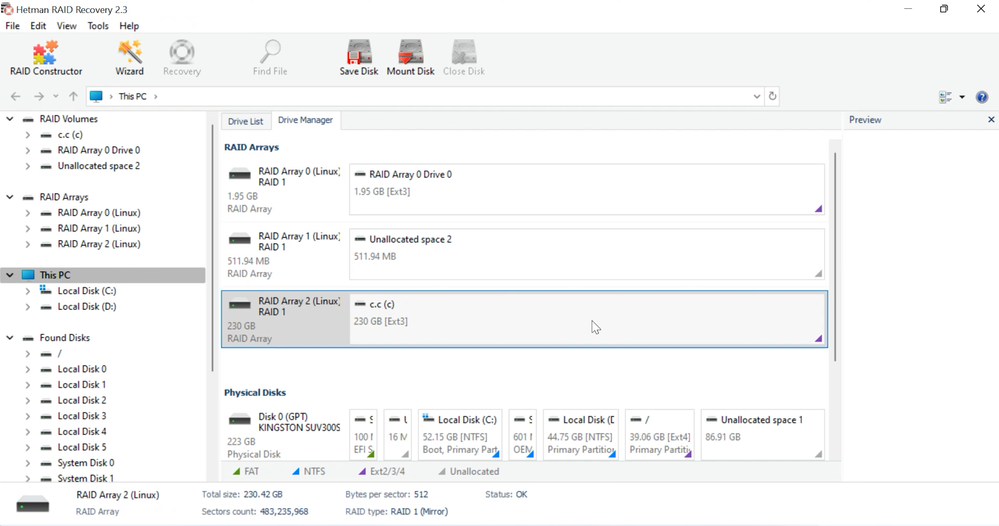The image size is (999, 526).
Task: Select Local Disk (C:) 52.15 GB partition
Action: click(x=460, y=435)
